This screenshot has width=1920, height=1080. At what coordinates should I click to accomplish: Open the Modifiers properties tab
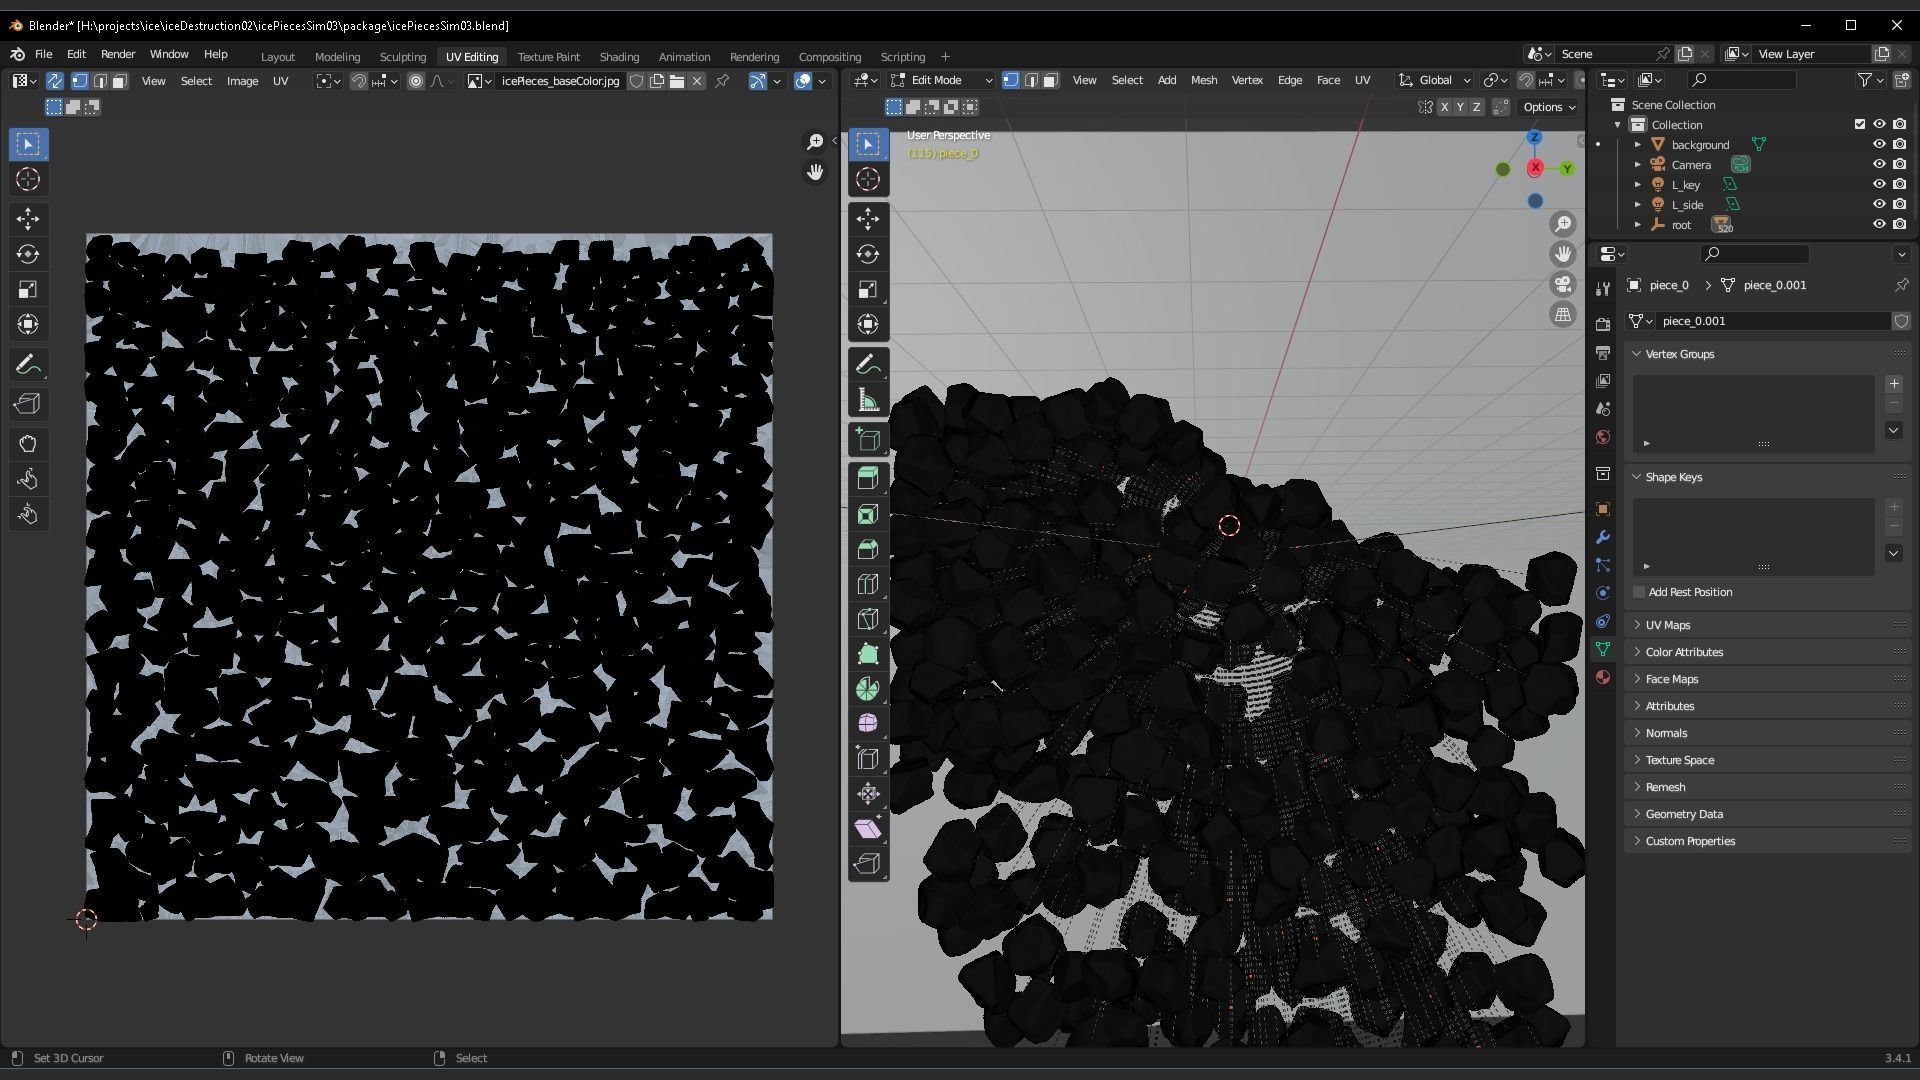[1603, 537]
